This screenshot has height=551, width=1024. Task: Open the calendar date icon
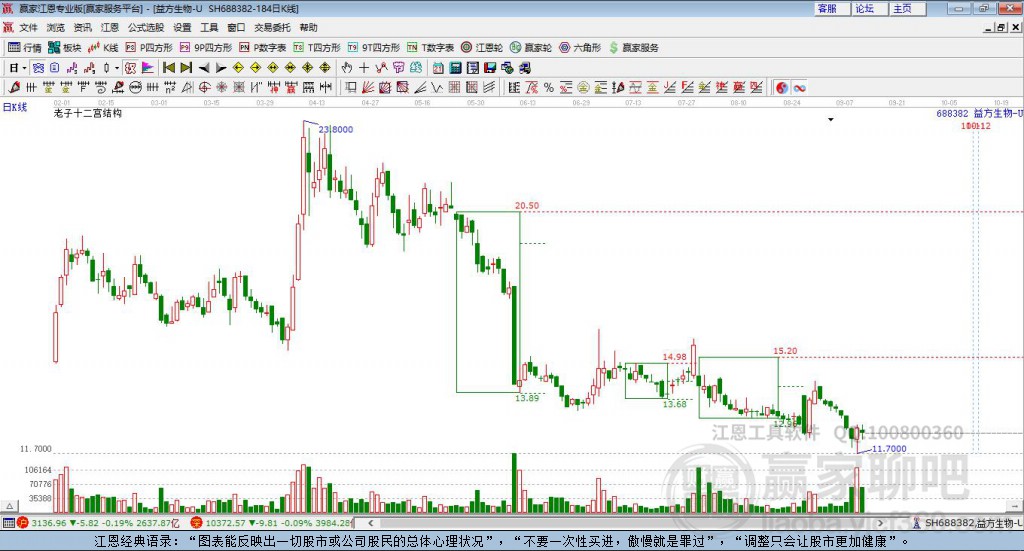(438, 68)
